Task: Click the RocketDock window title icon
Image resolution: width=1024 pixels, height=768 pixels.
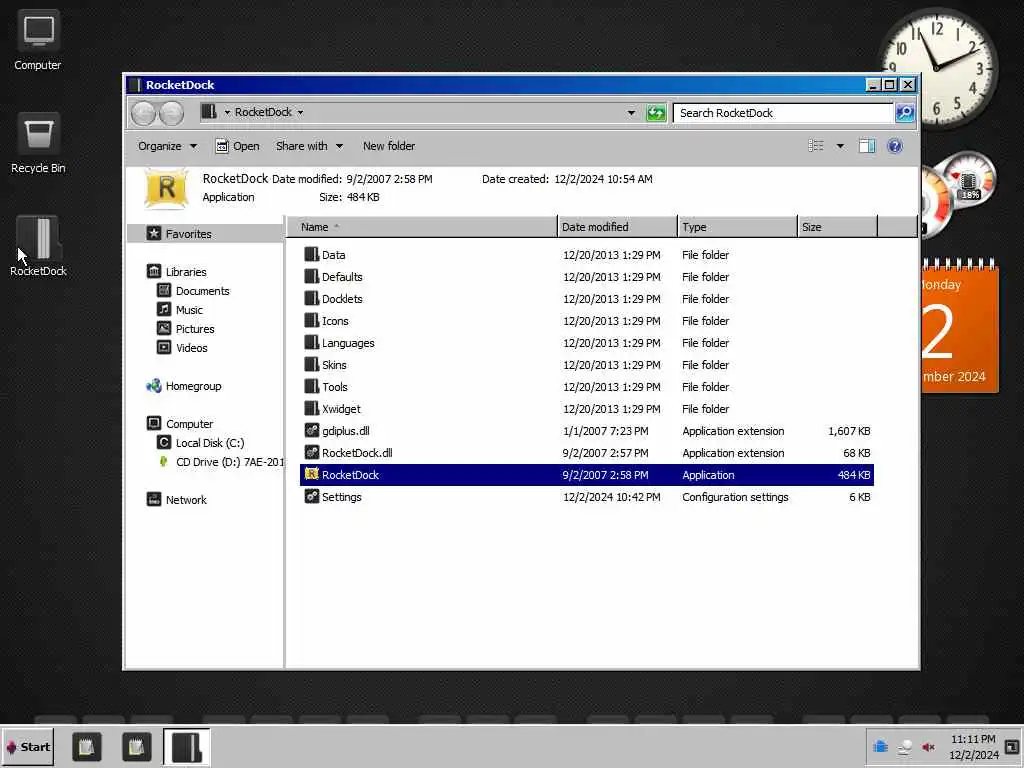Action: pos(135,85)
